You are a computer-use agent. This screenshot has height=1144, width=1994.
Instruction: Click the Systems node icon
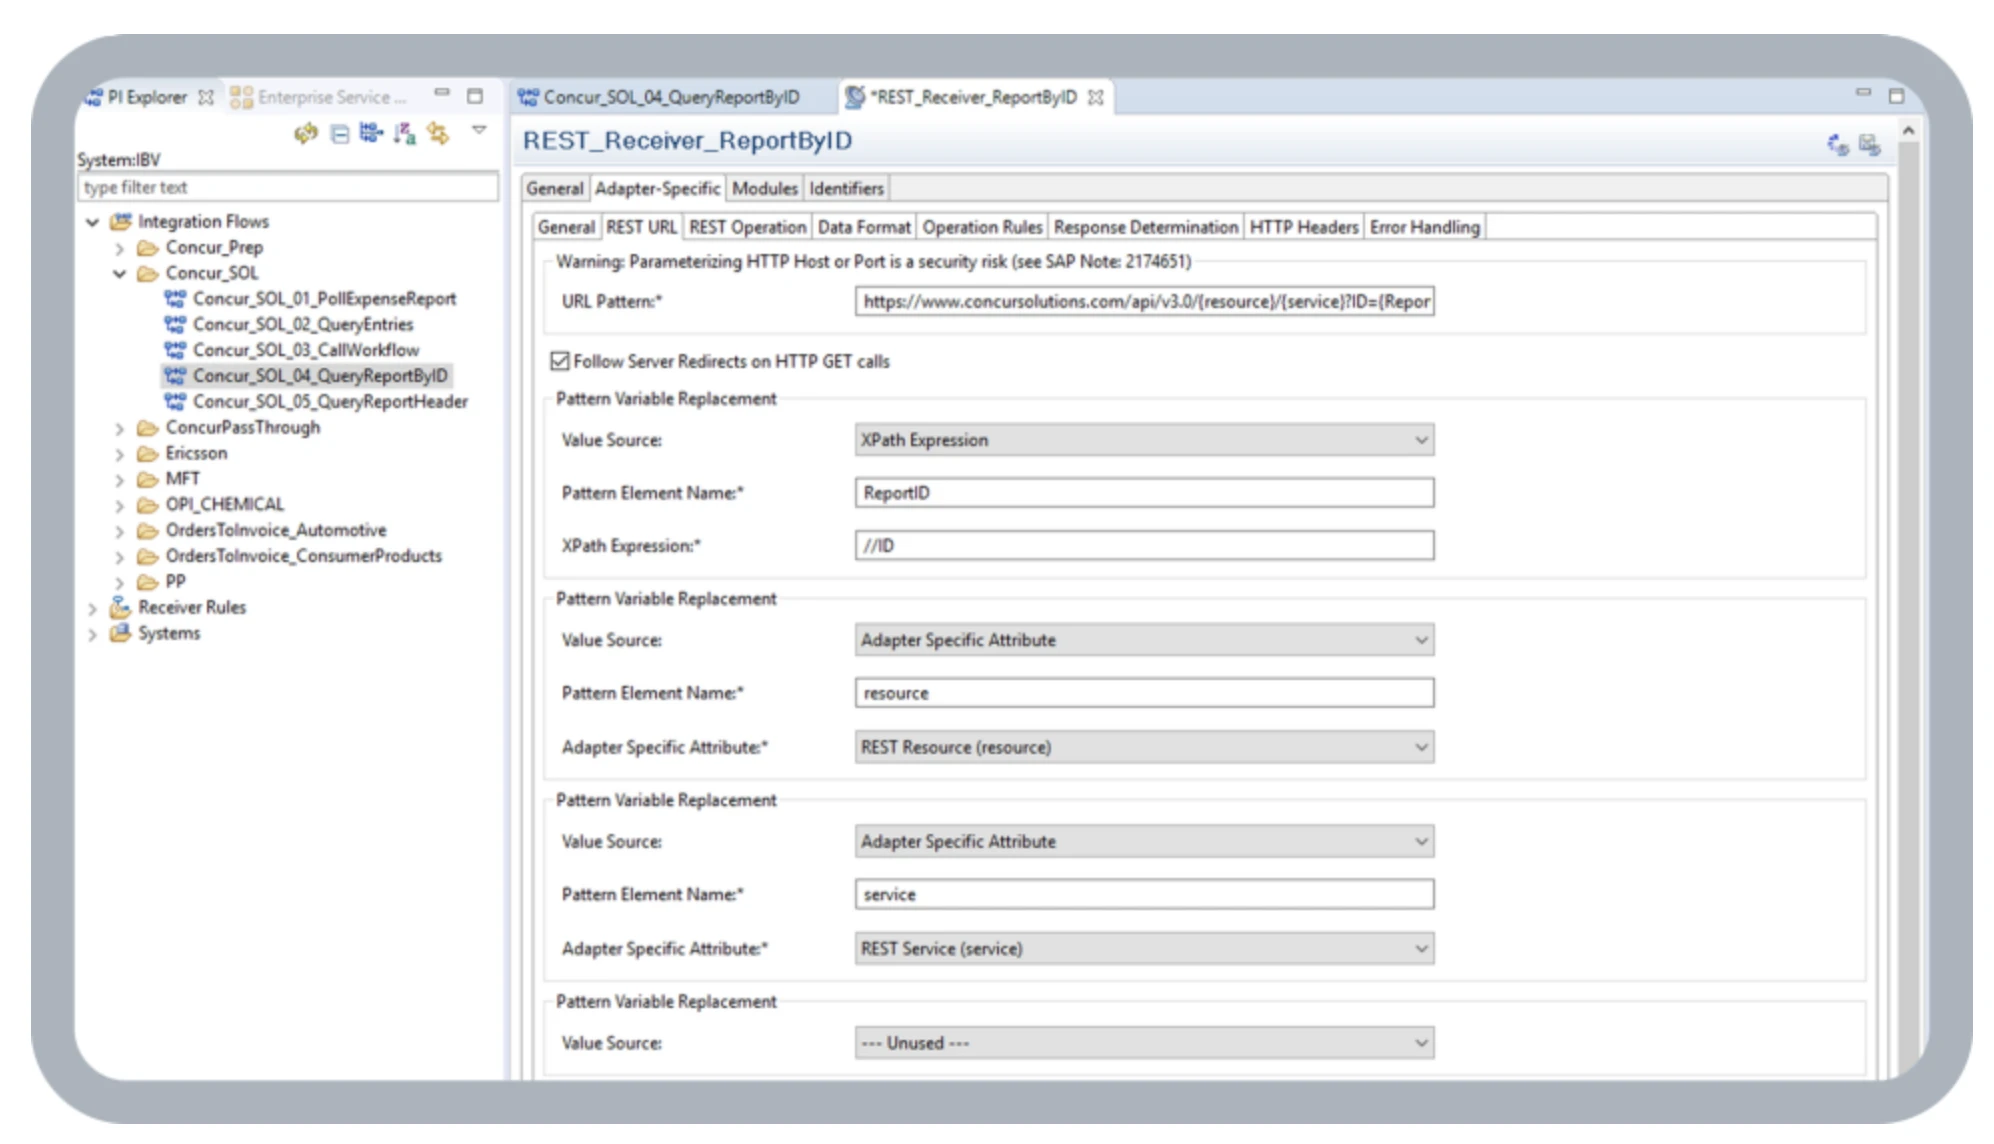120,633
